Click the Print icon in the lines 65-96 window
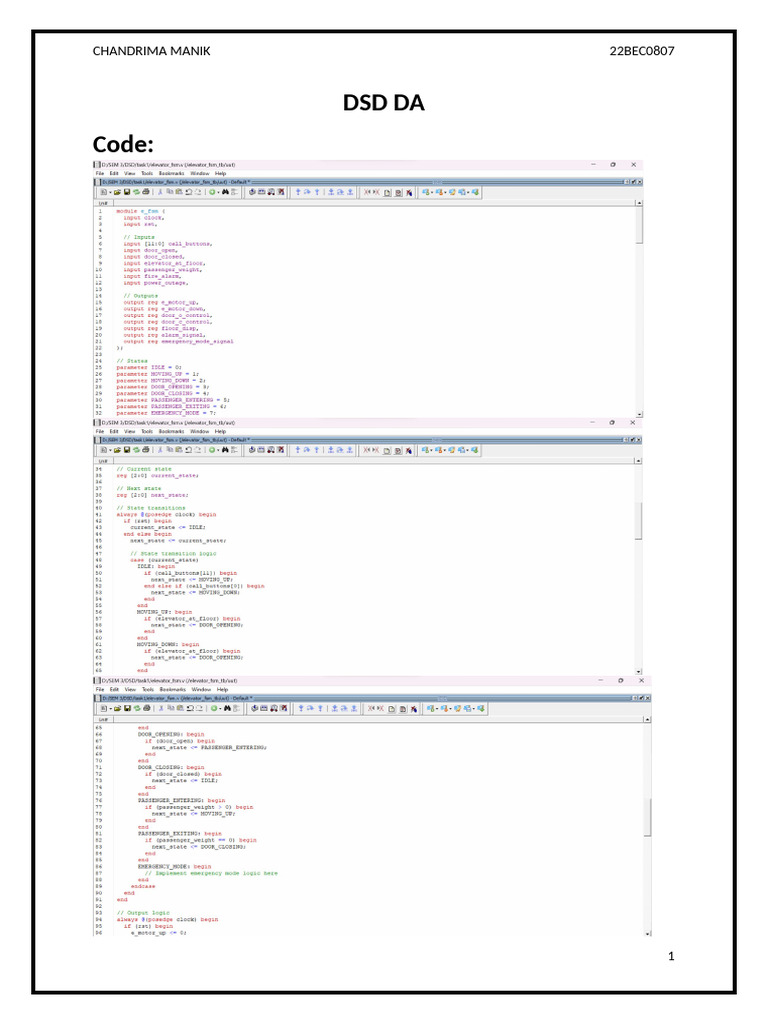Image resolution: width=768 pixels, height=1024 pixels. coord(146,709)
